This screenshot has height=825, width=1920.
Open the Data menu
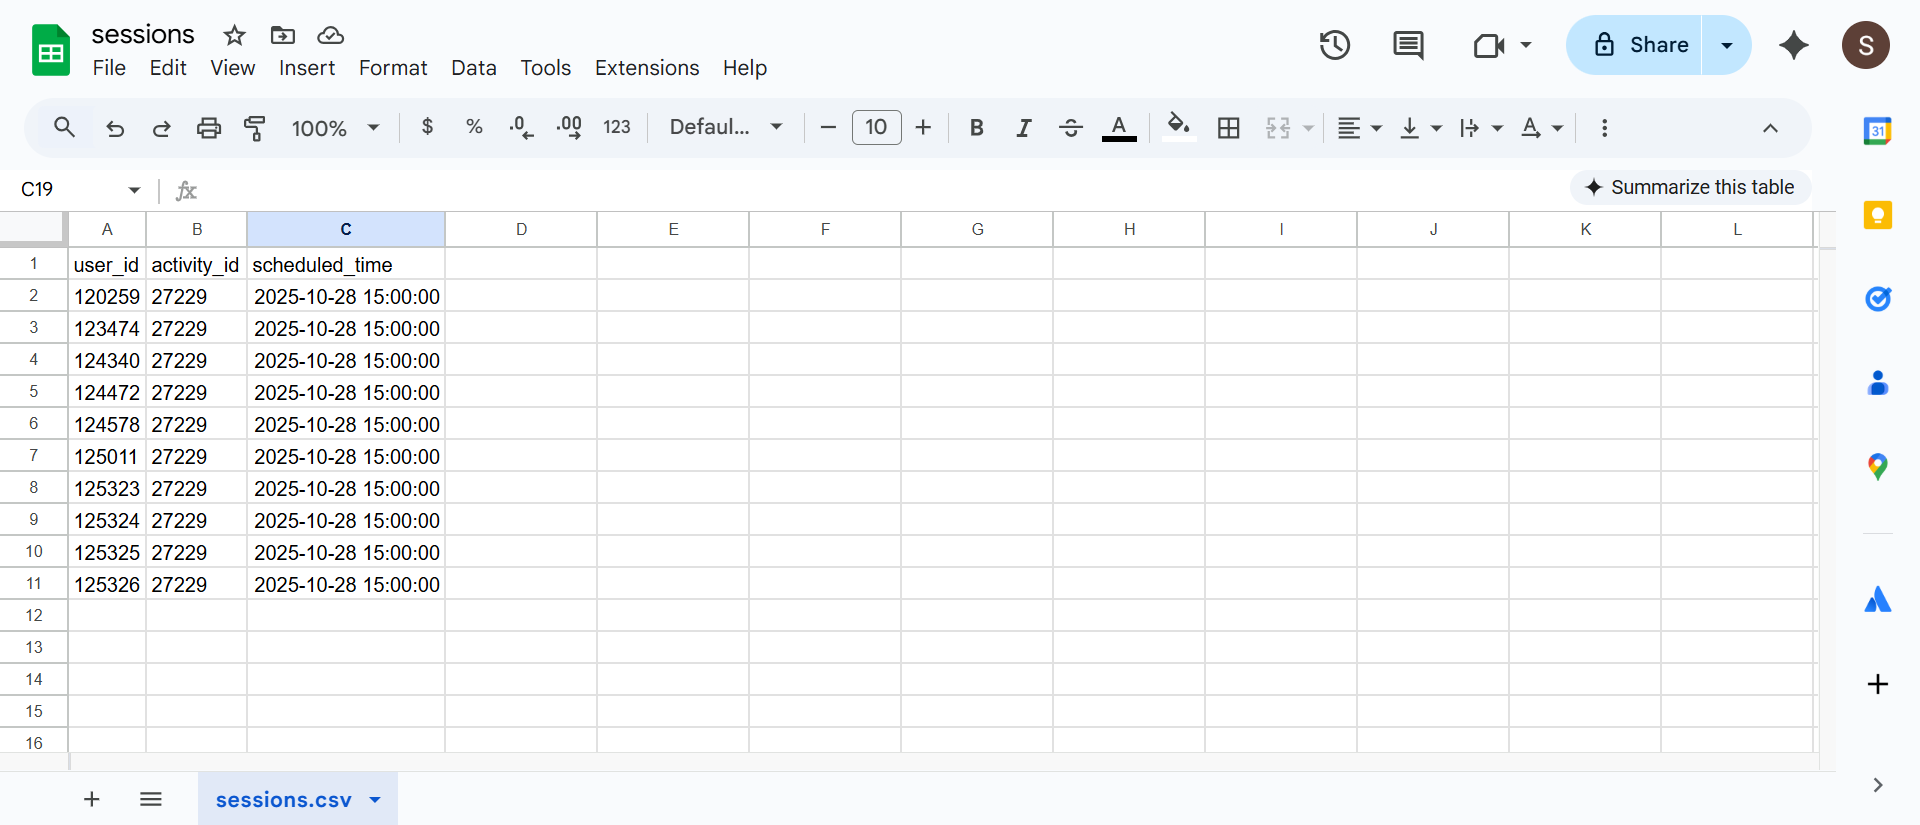pyautogui.click(x=473, y=68)
